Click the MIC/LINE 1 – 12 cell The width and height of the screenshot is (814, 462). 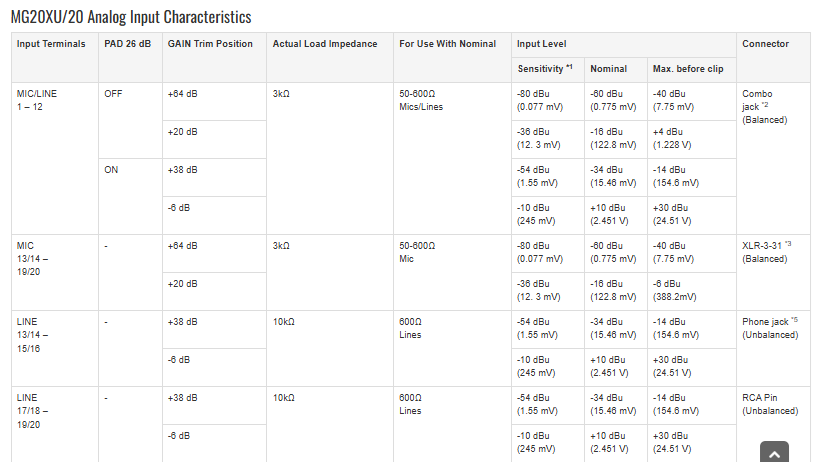55,158
